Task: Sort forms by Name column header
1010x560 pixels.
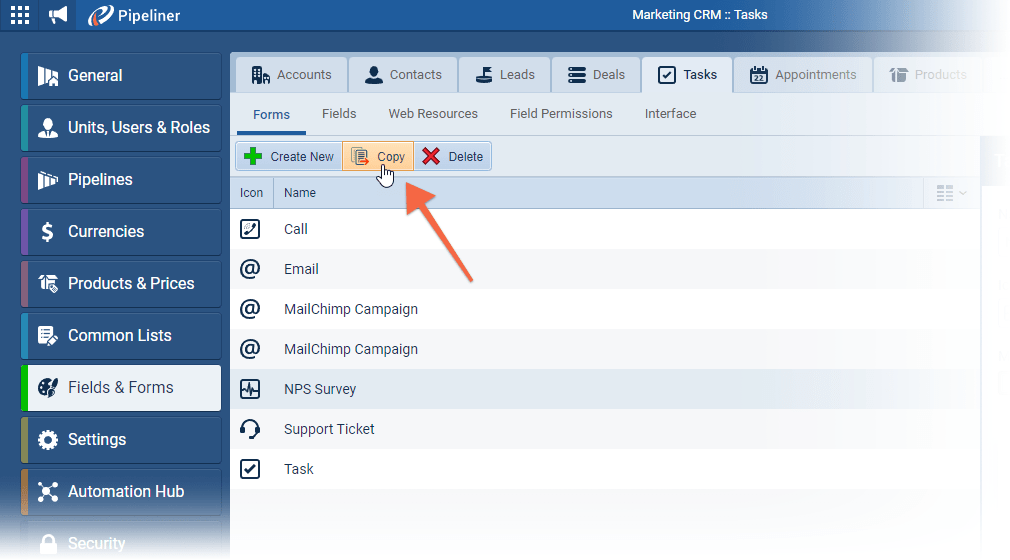Action: 300,193
